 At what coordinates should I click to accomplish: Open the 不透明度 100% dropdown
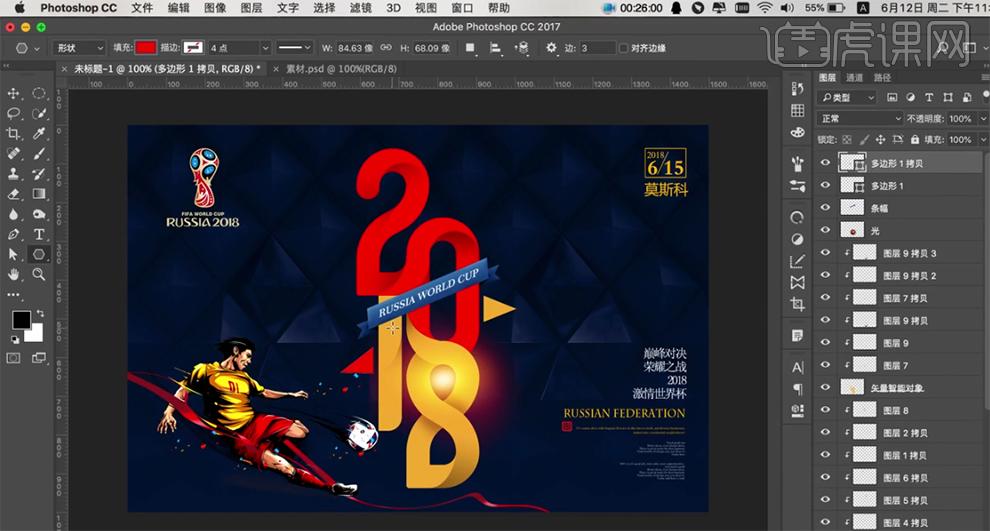pyautogui.click(x=982, y=119)
